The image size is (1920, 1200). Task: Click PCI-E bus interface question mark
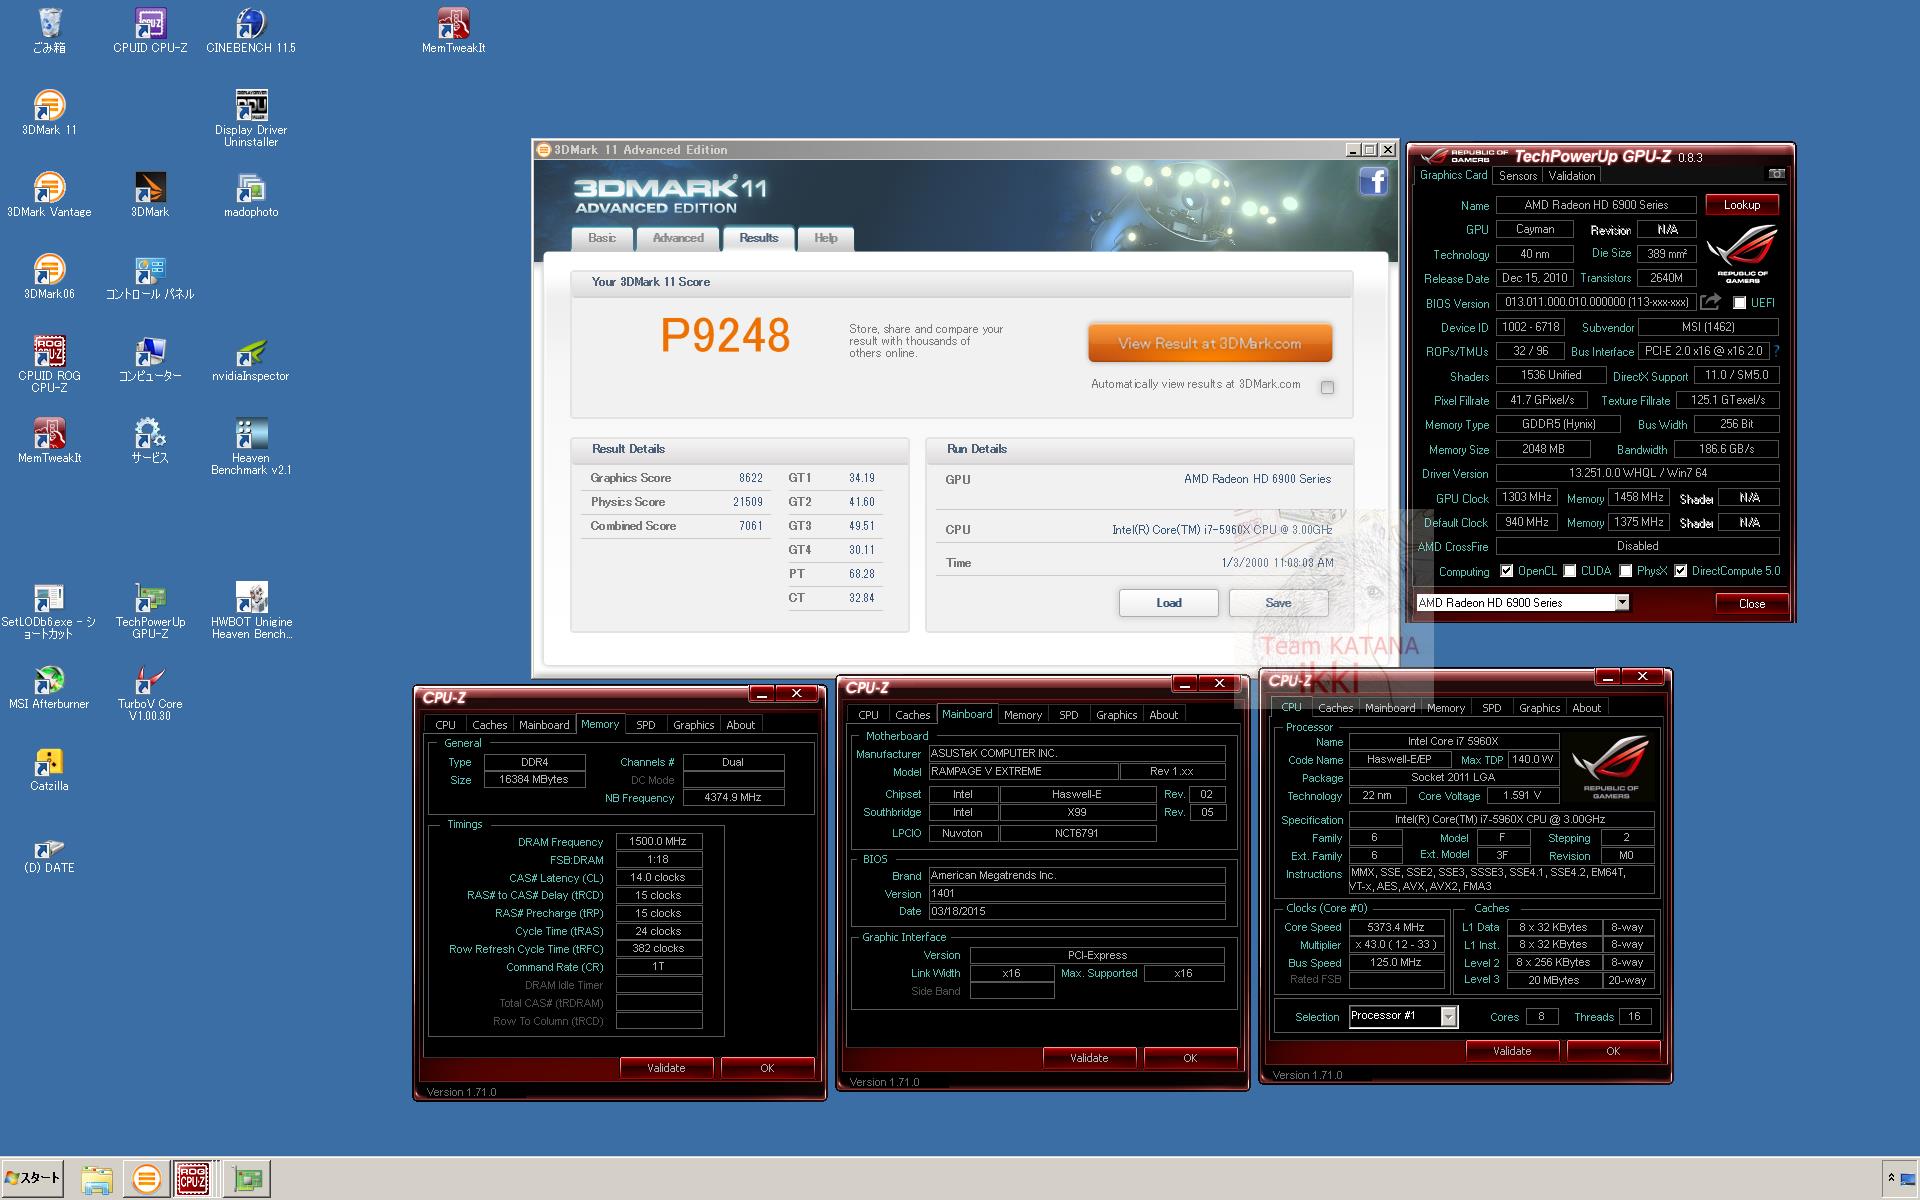(1776, 351)
